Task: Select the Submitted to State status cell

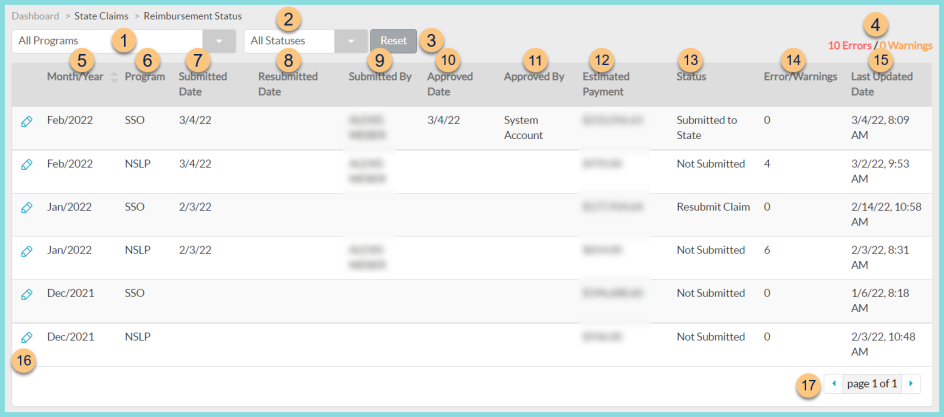Action: pos(707,128)
